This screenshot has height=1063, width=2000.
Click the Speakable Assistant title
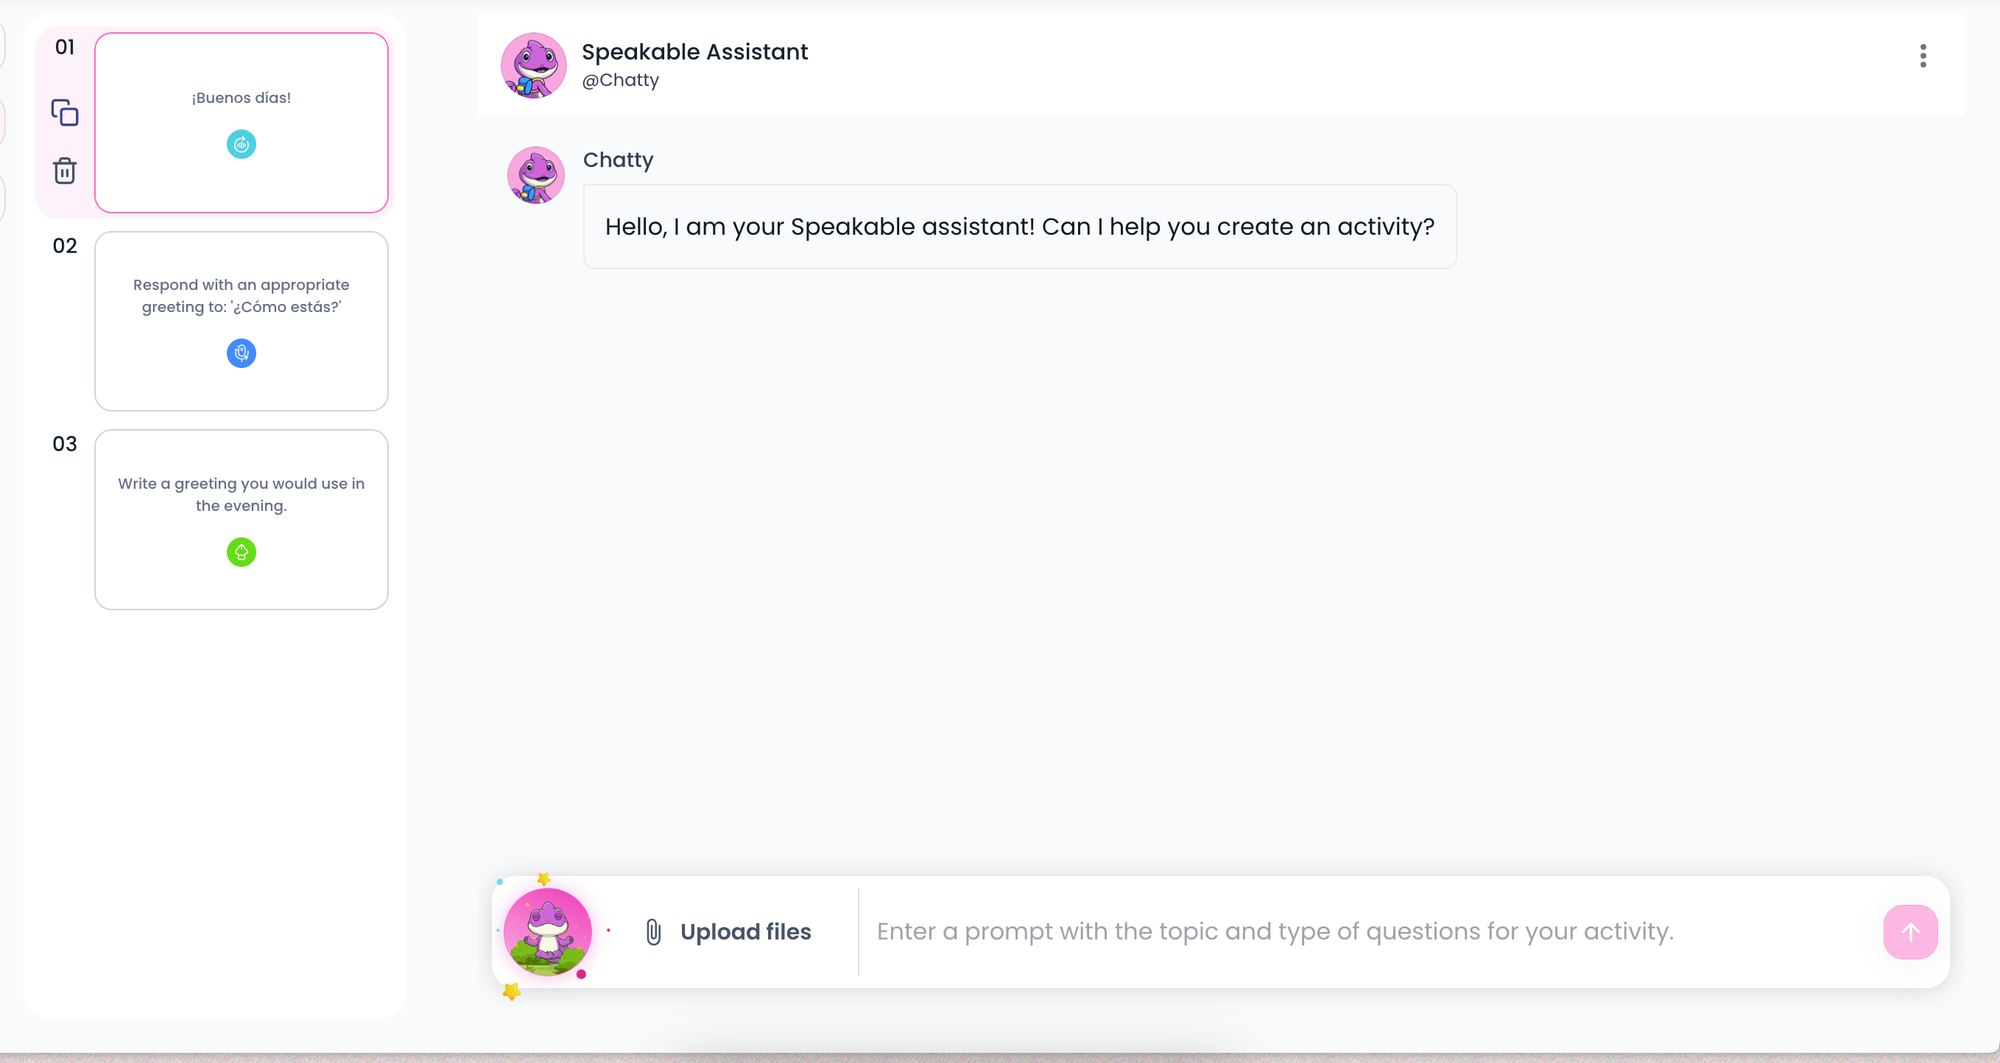click(x=695, y=52)
